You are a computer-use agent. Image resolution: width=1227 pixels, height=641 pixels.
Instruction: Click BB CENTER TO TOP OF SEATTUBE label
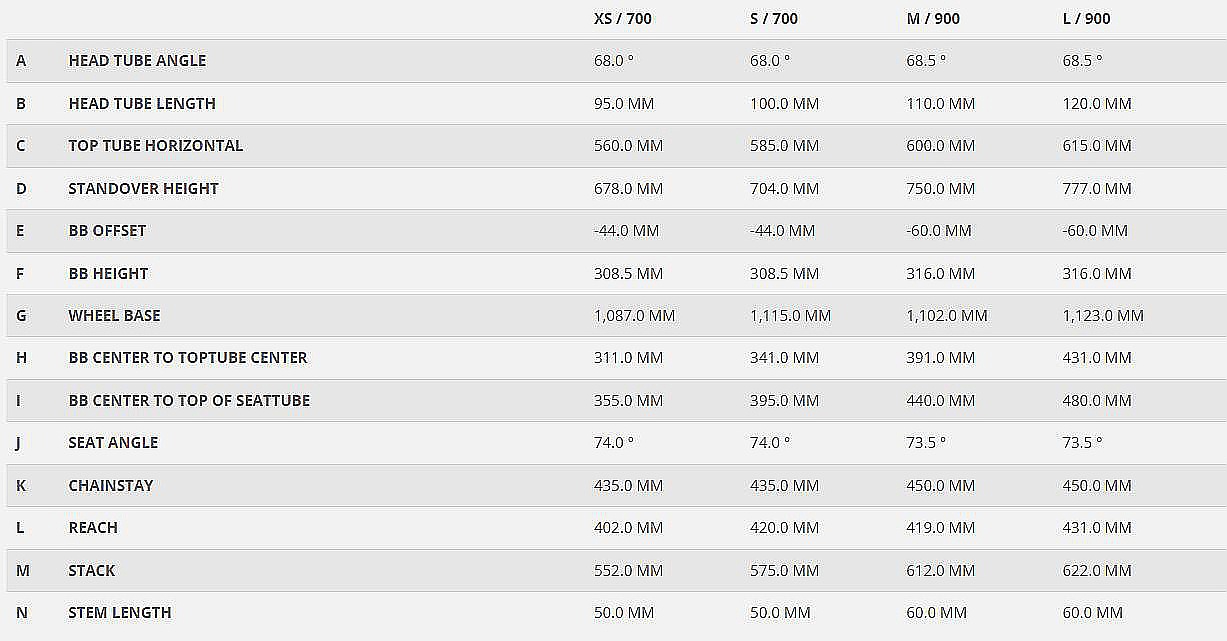[x=189, y=401]
